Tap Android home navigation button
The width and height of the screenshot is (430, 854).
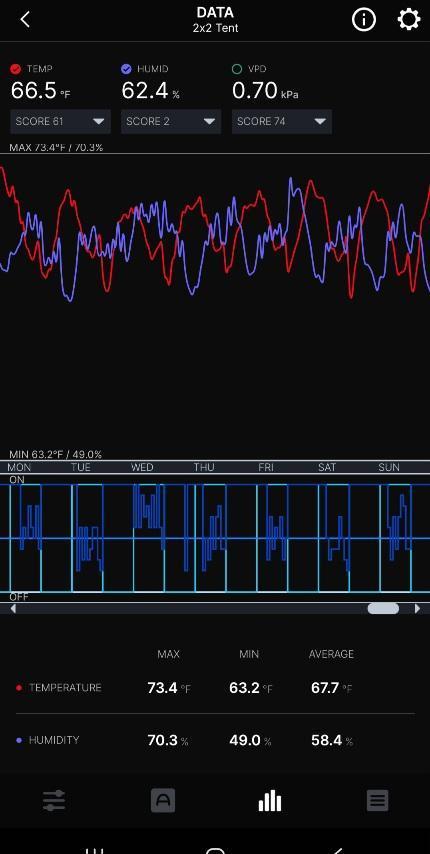pos(215,851)
